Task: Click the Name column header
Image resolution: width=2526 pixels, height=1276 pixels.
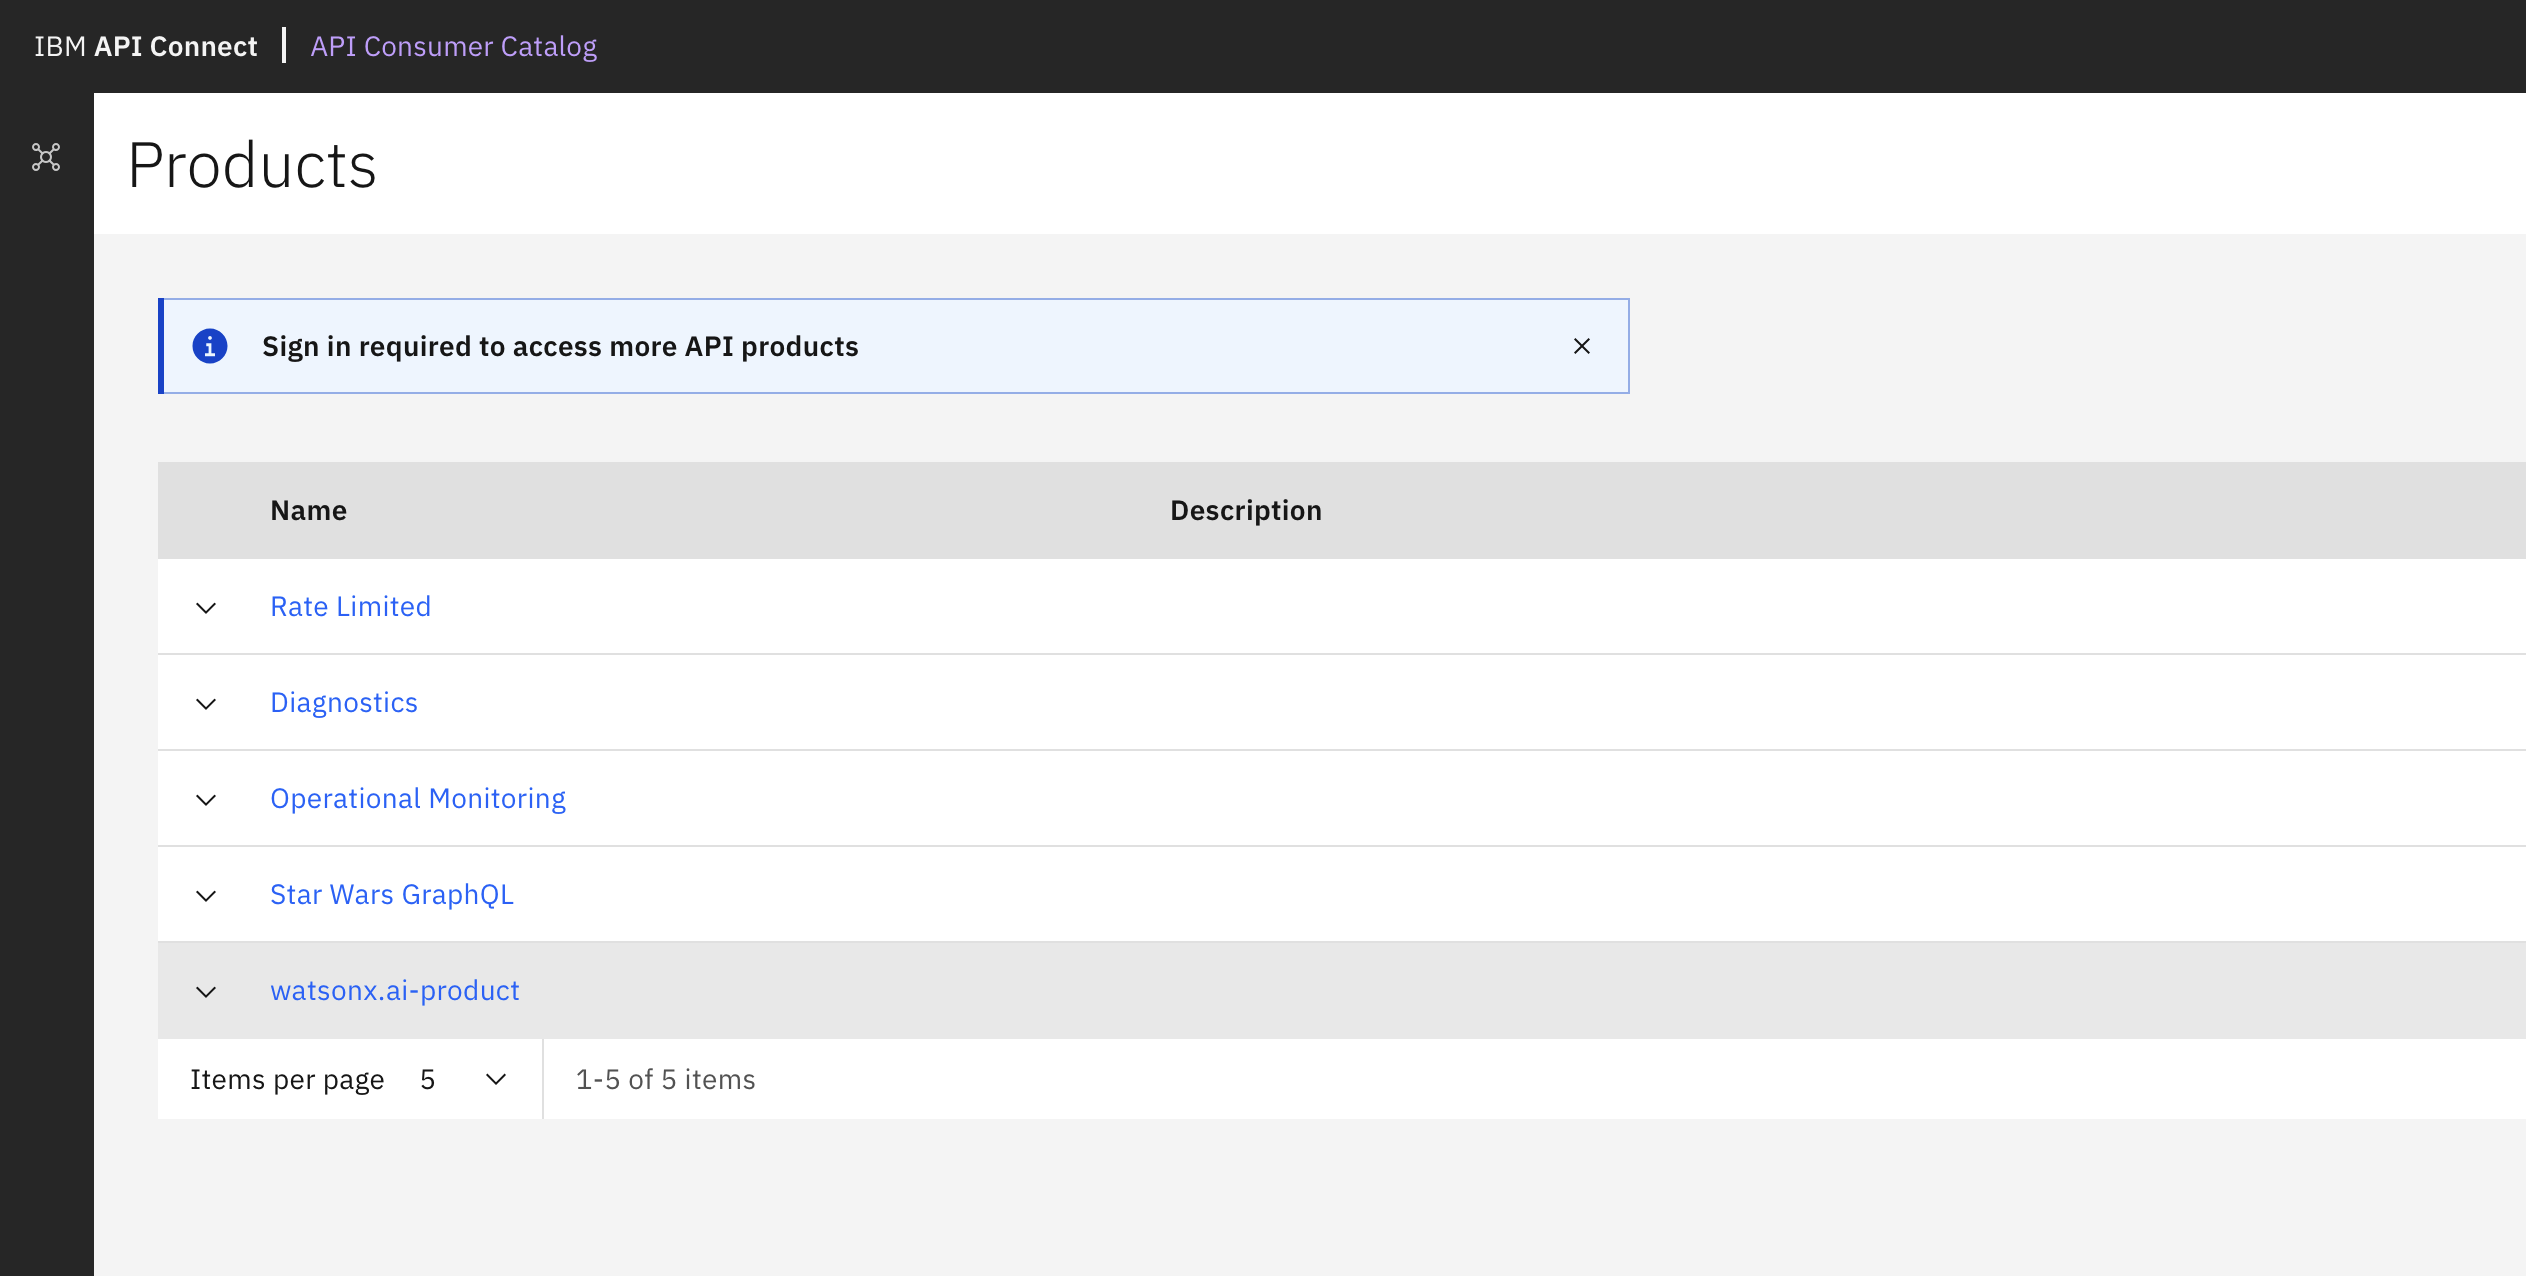Action: [308, 511]
